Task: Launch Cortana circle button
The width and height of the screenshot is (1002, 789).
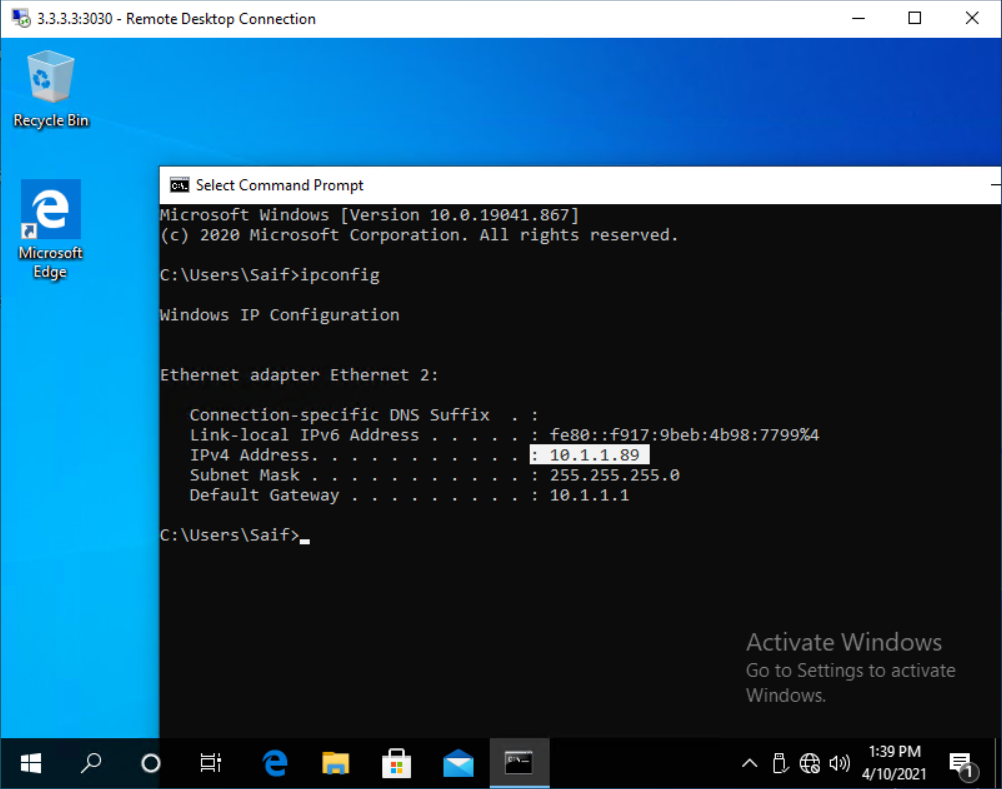Action: tap(151, 763)
